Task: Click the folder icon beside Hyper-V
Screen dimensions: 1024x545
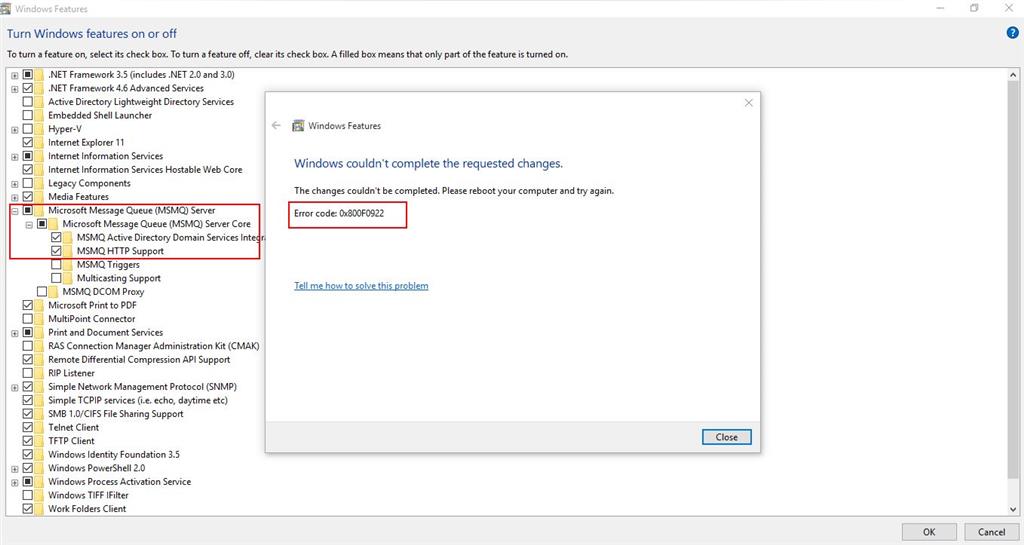Action: point(40,129)
